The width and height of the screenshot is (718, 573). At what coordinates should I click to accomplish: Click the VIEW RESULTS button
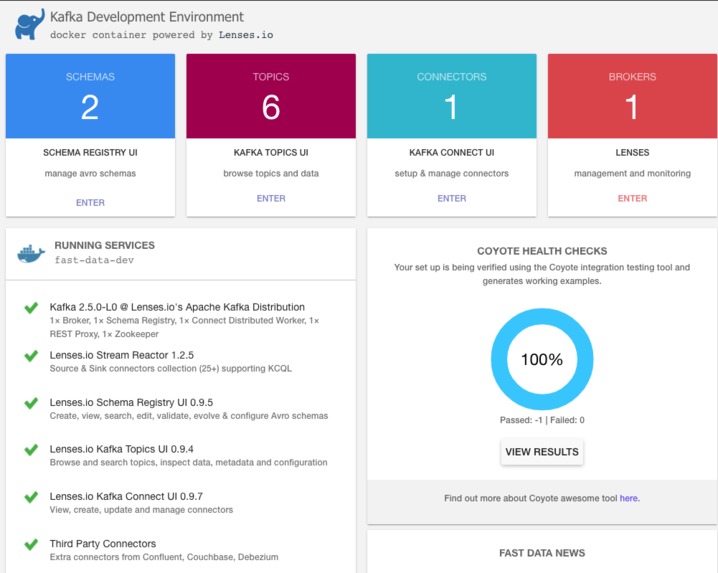coord(542,452)
